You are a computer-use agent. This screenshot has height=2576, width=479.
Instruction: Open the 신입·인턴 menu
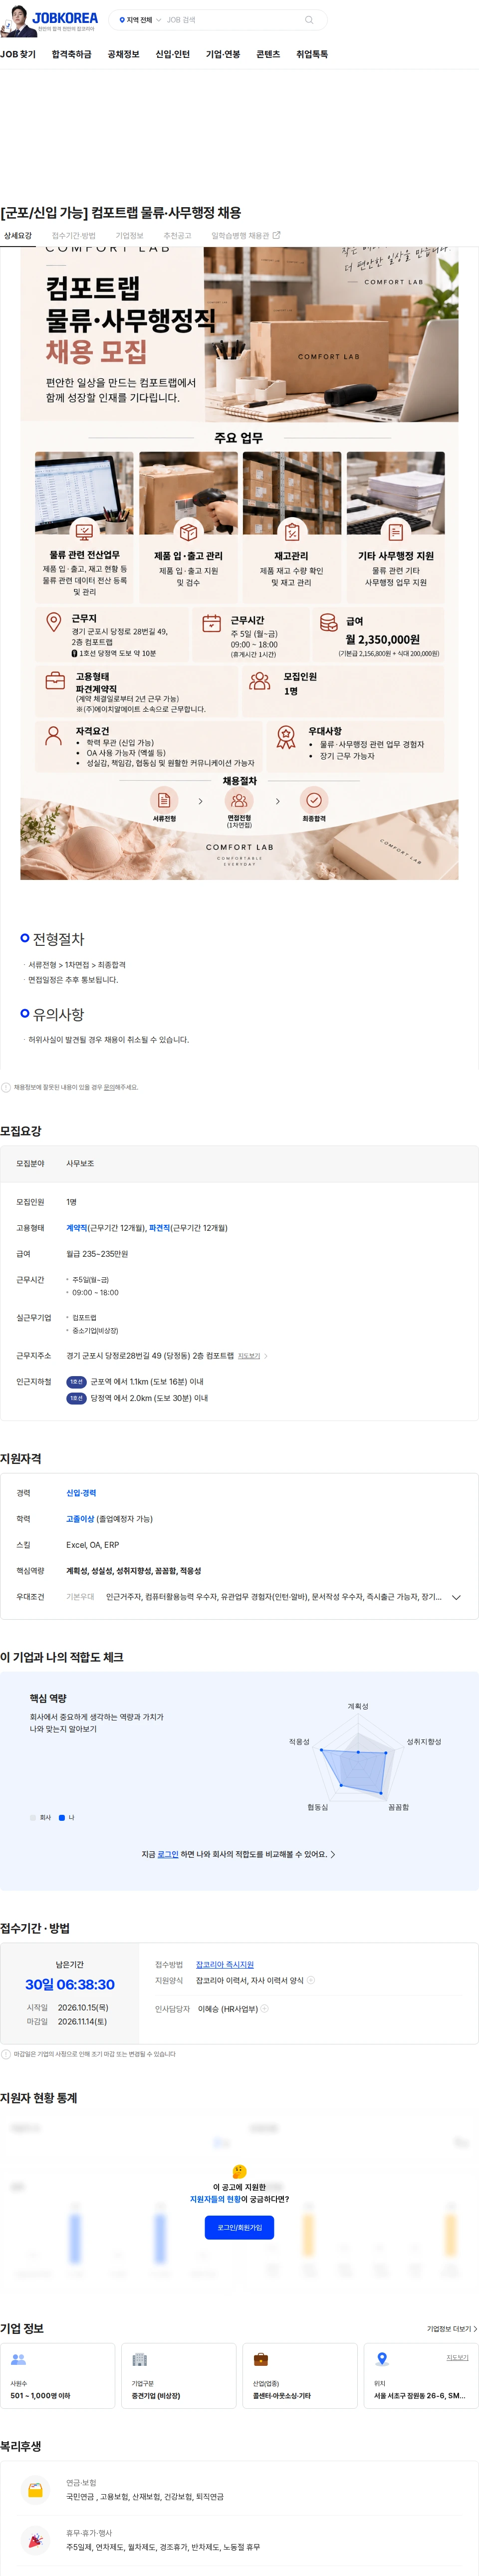coord(172,54)
